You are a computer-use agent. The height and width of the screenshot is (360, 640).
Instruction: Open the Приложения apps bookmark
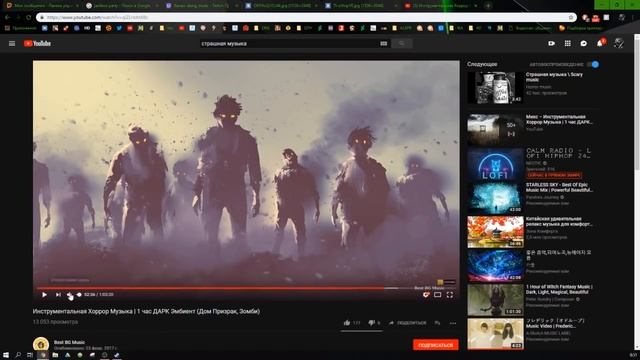click(x=20, y=28)
